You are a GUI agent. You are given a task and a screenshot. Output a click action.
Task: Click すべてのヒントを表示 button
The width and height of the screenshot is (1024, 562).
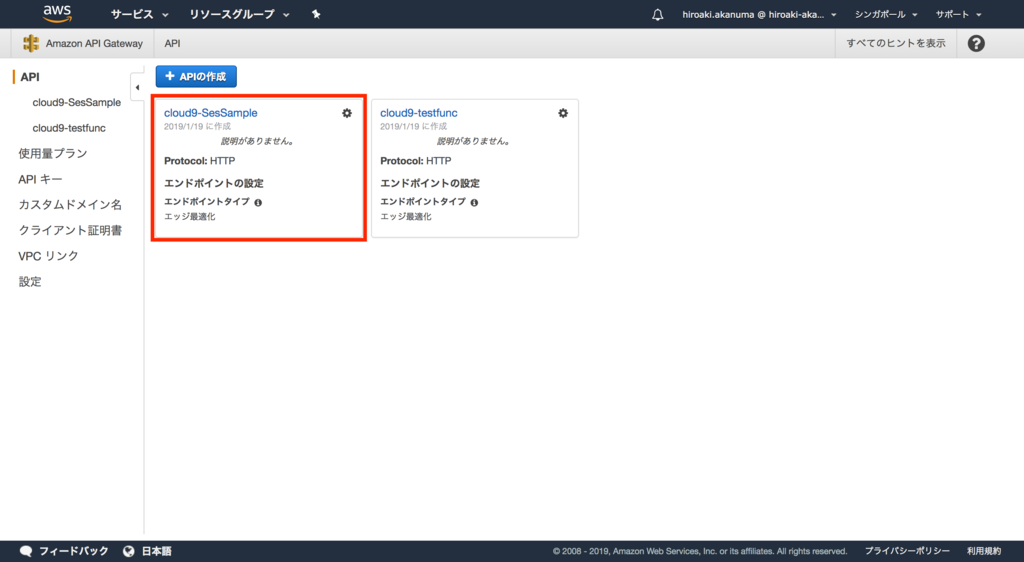tap(895, 43)
